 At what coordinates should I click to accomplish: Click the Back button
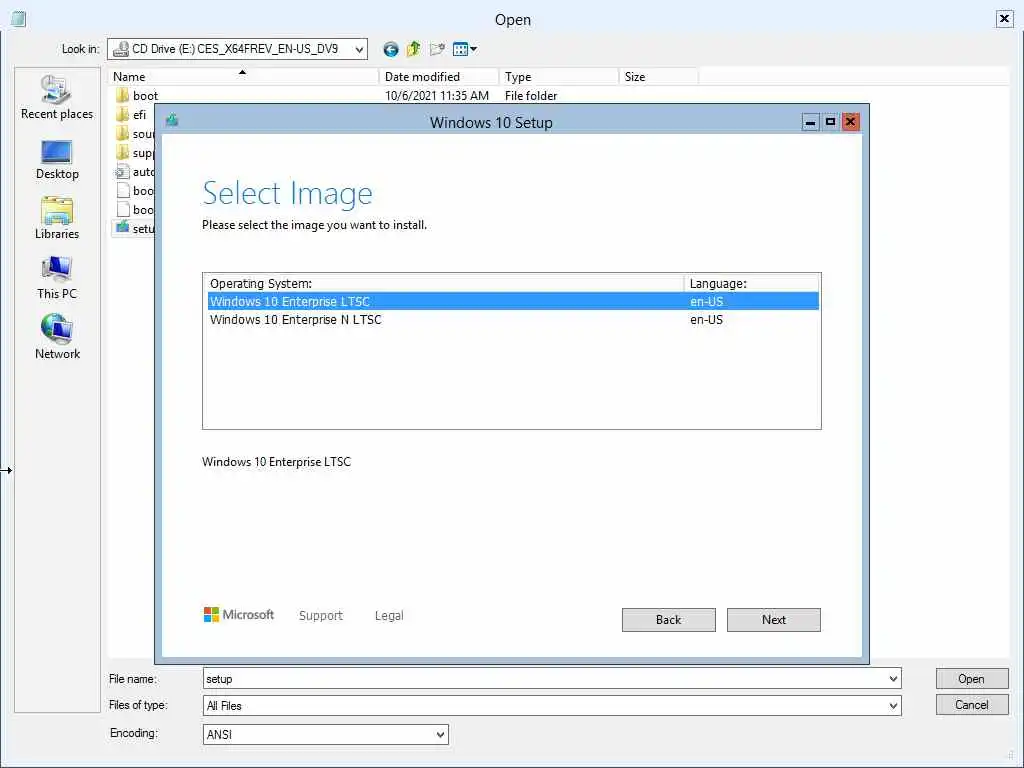click(668, 620)
